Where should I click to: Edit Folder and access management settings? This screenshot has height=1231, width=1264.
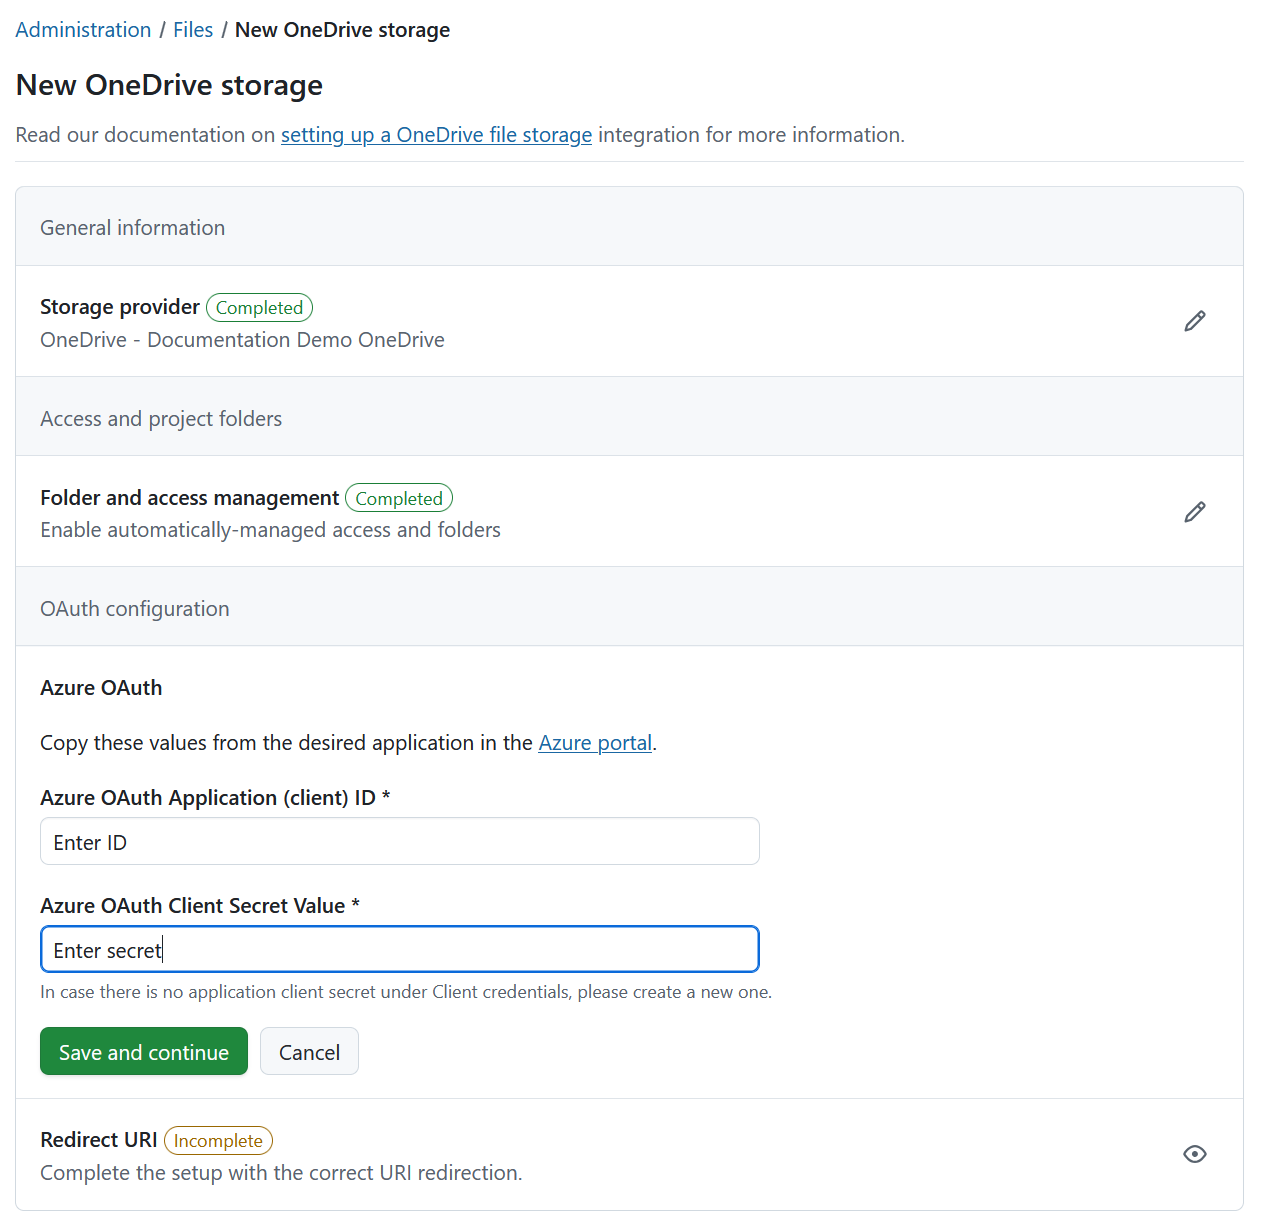pyautogui.click(x=1195, y=511)
